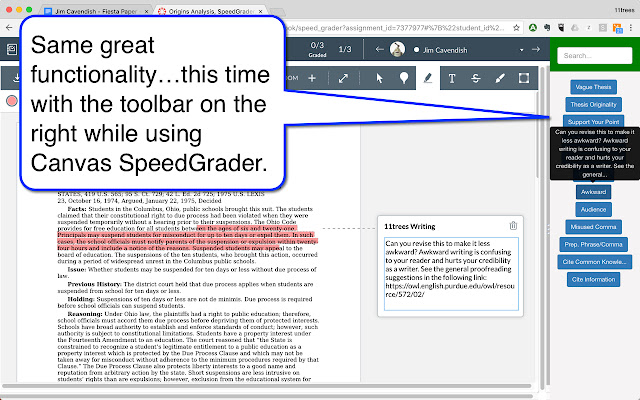Click the 'Issue:' heading in the document

tap(77, 269)
